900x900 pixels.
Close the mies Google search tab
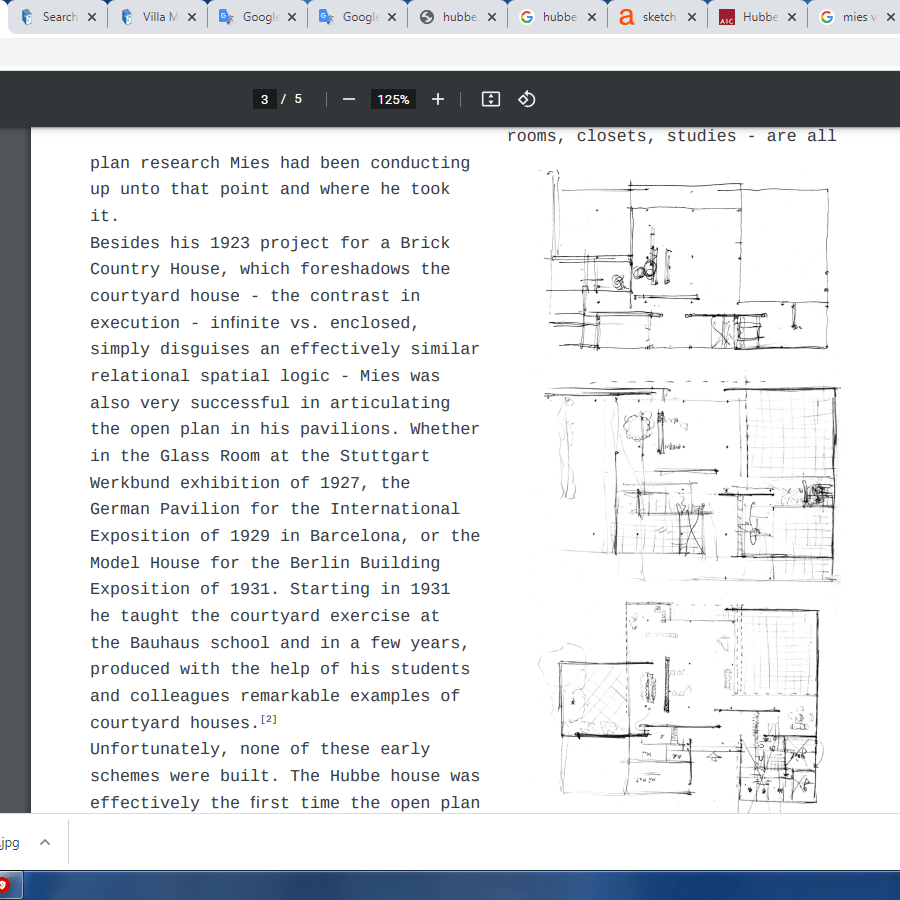(891, 17)
